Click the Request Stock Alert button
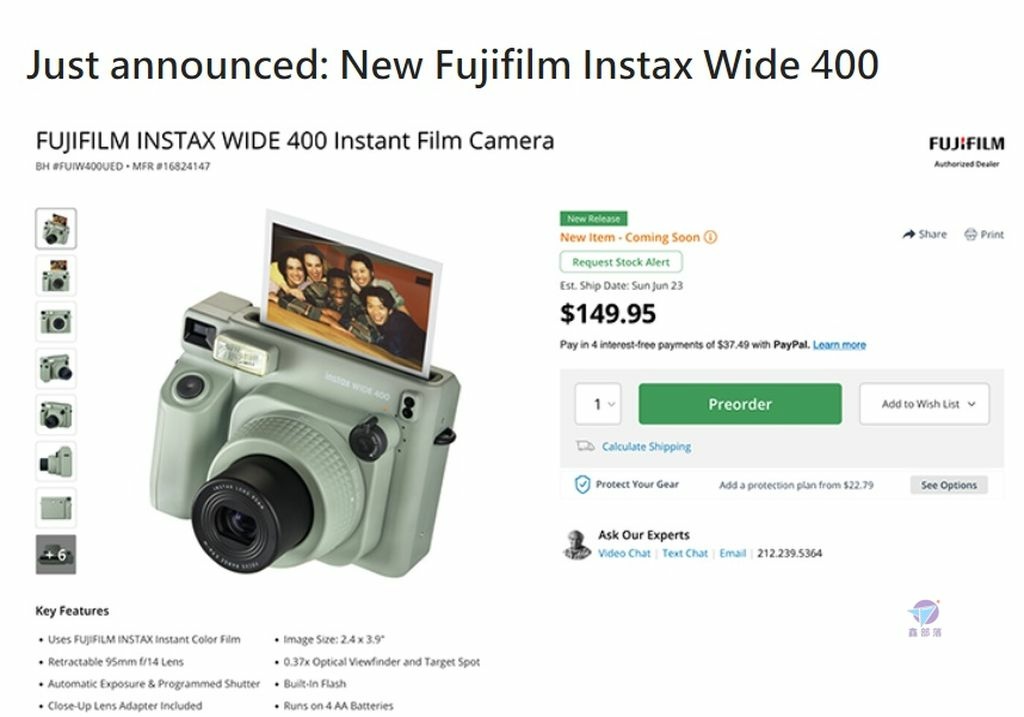Image resolution: width=1024 pixels, height=717 pixels. [621, 262]
